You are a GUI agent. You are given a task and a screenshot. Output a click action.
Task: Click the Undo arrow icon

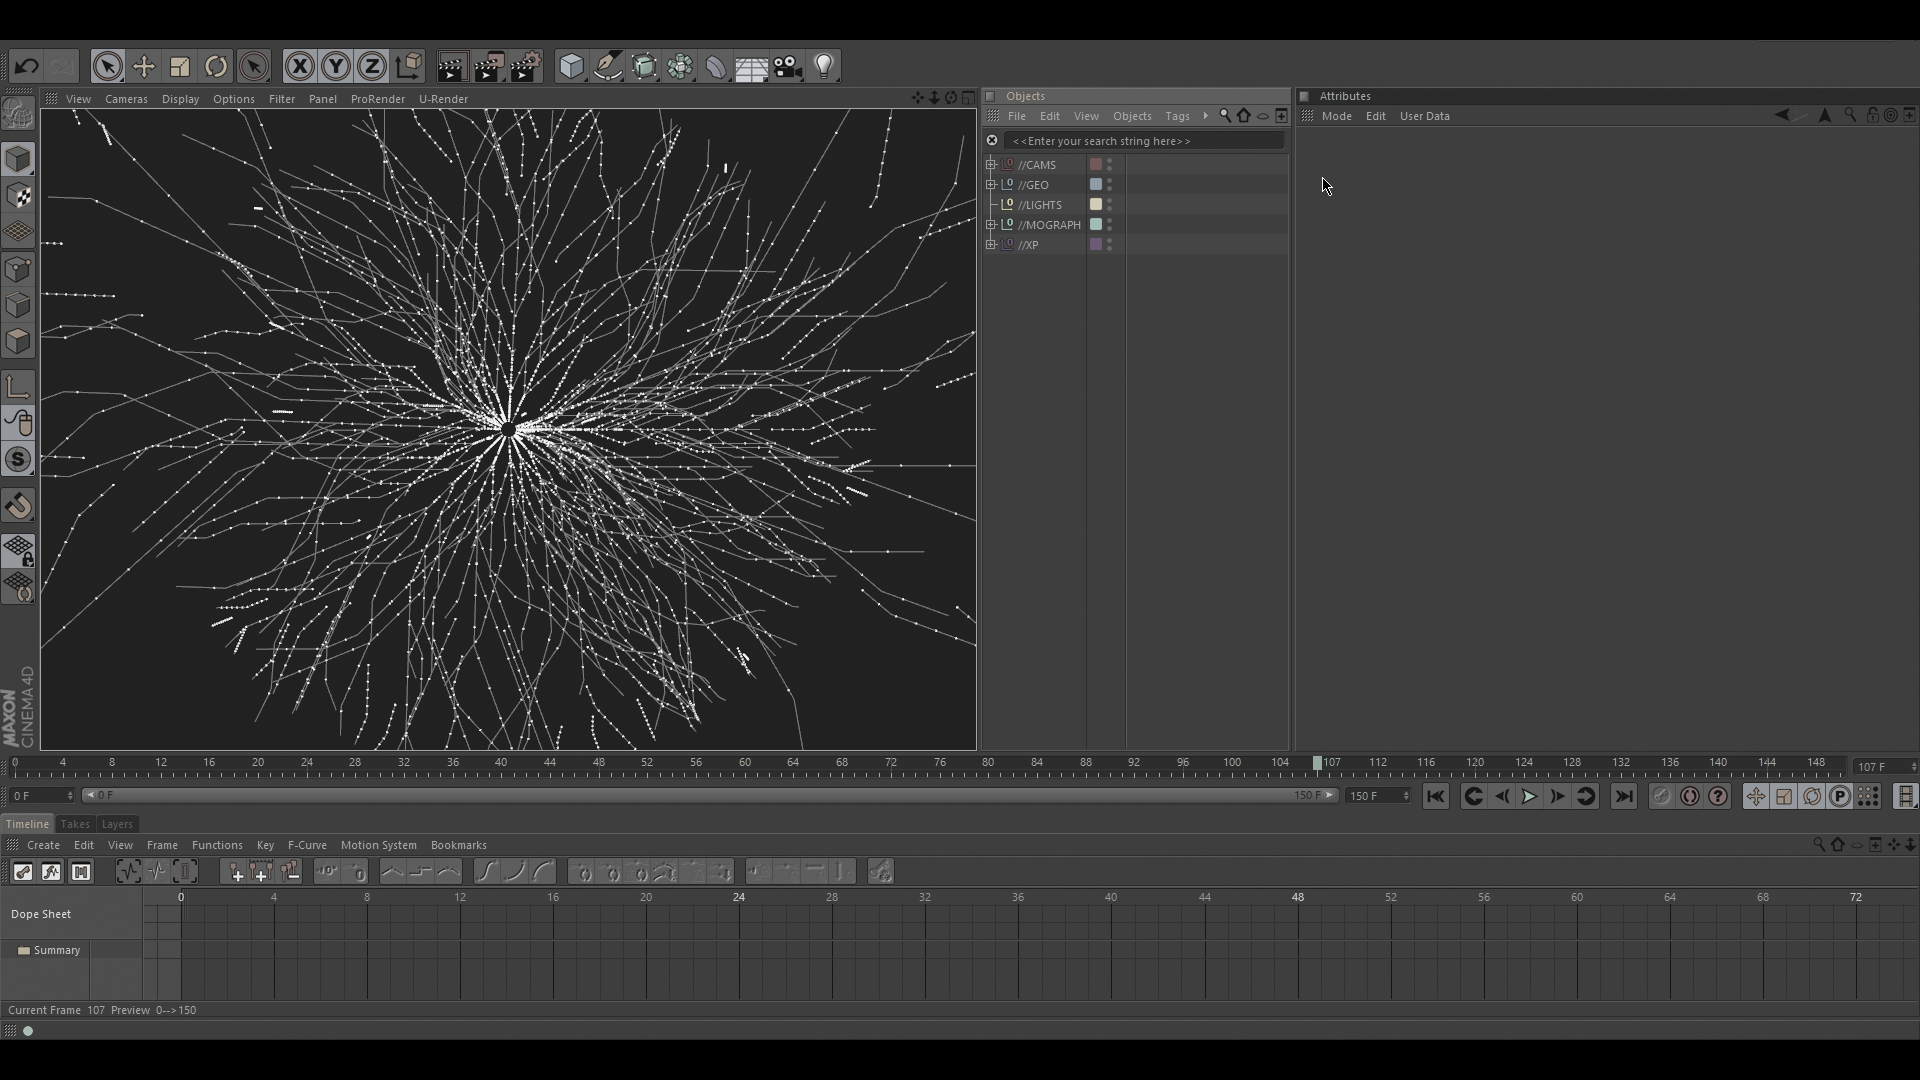[x=27, y=67]
